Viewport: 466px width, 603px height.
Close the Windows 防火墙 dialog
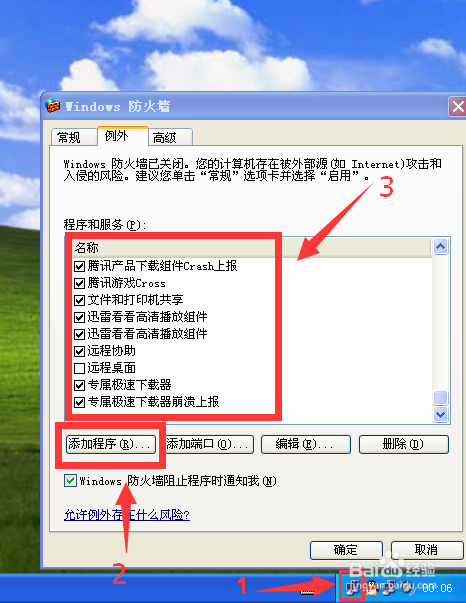click(457, 106)
